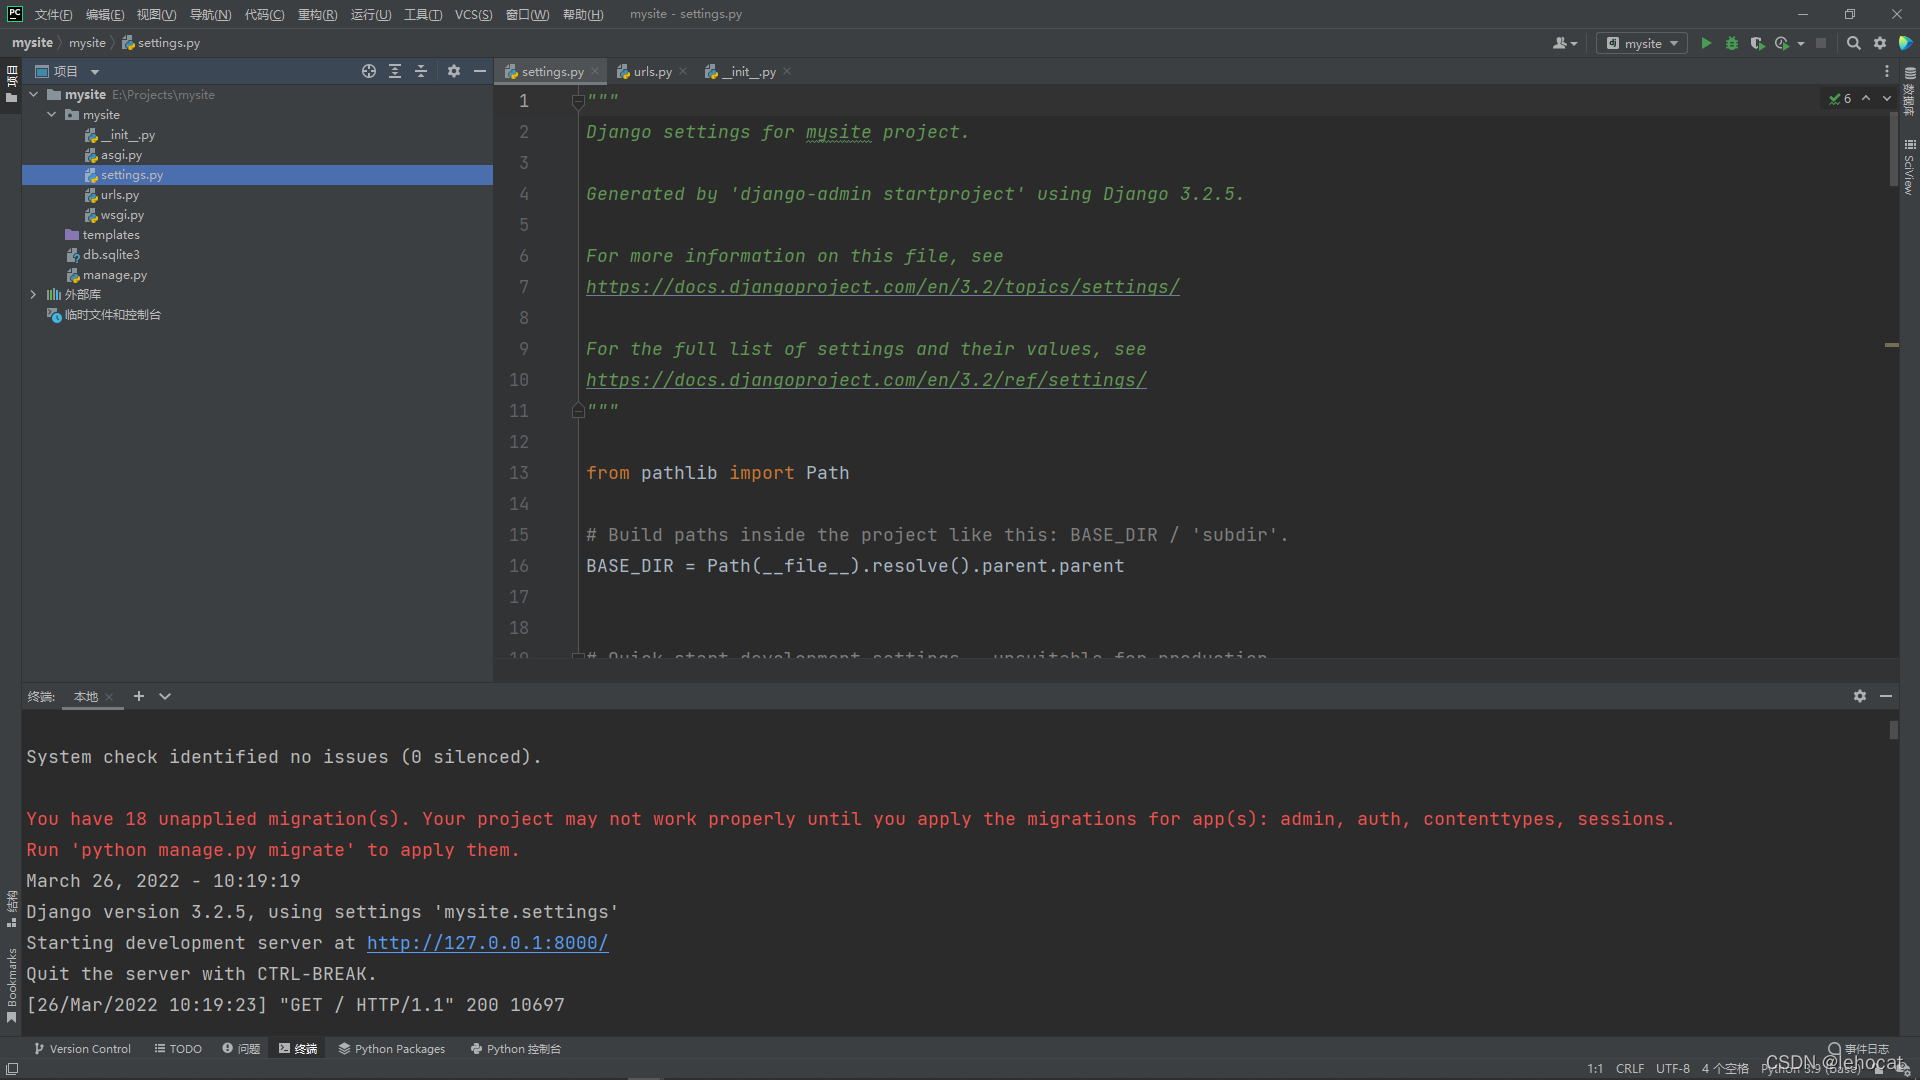The image size is (1920, 1080).
Task: Add a new terminal session with plus
Action: pyautogui.click(x=139, y=696)
